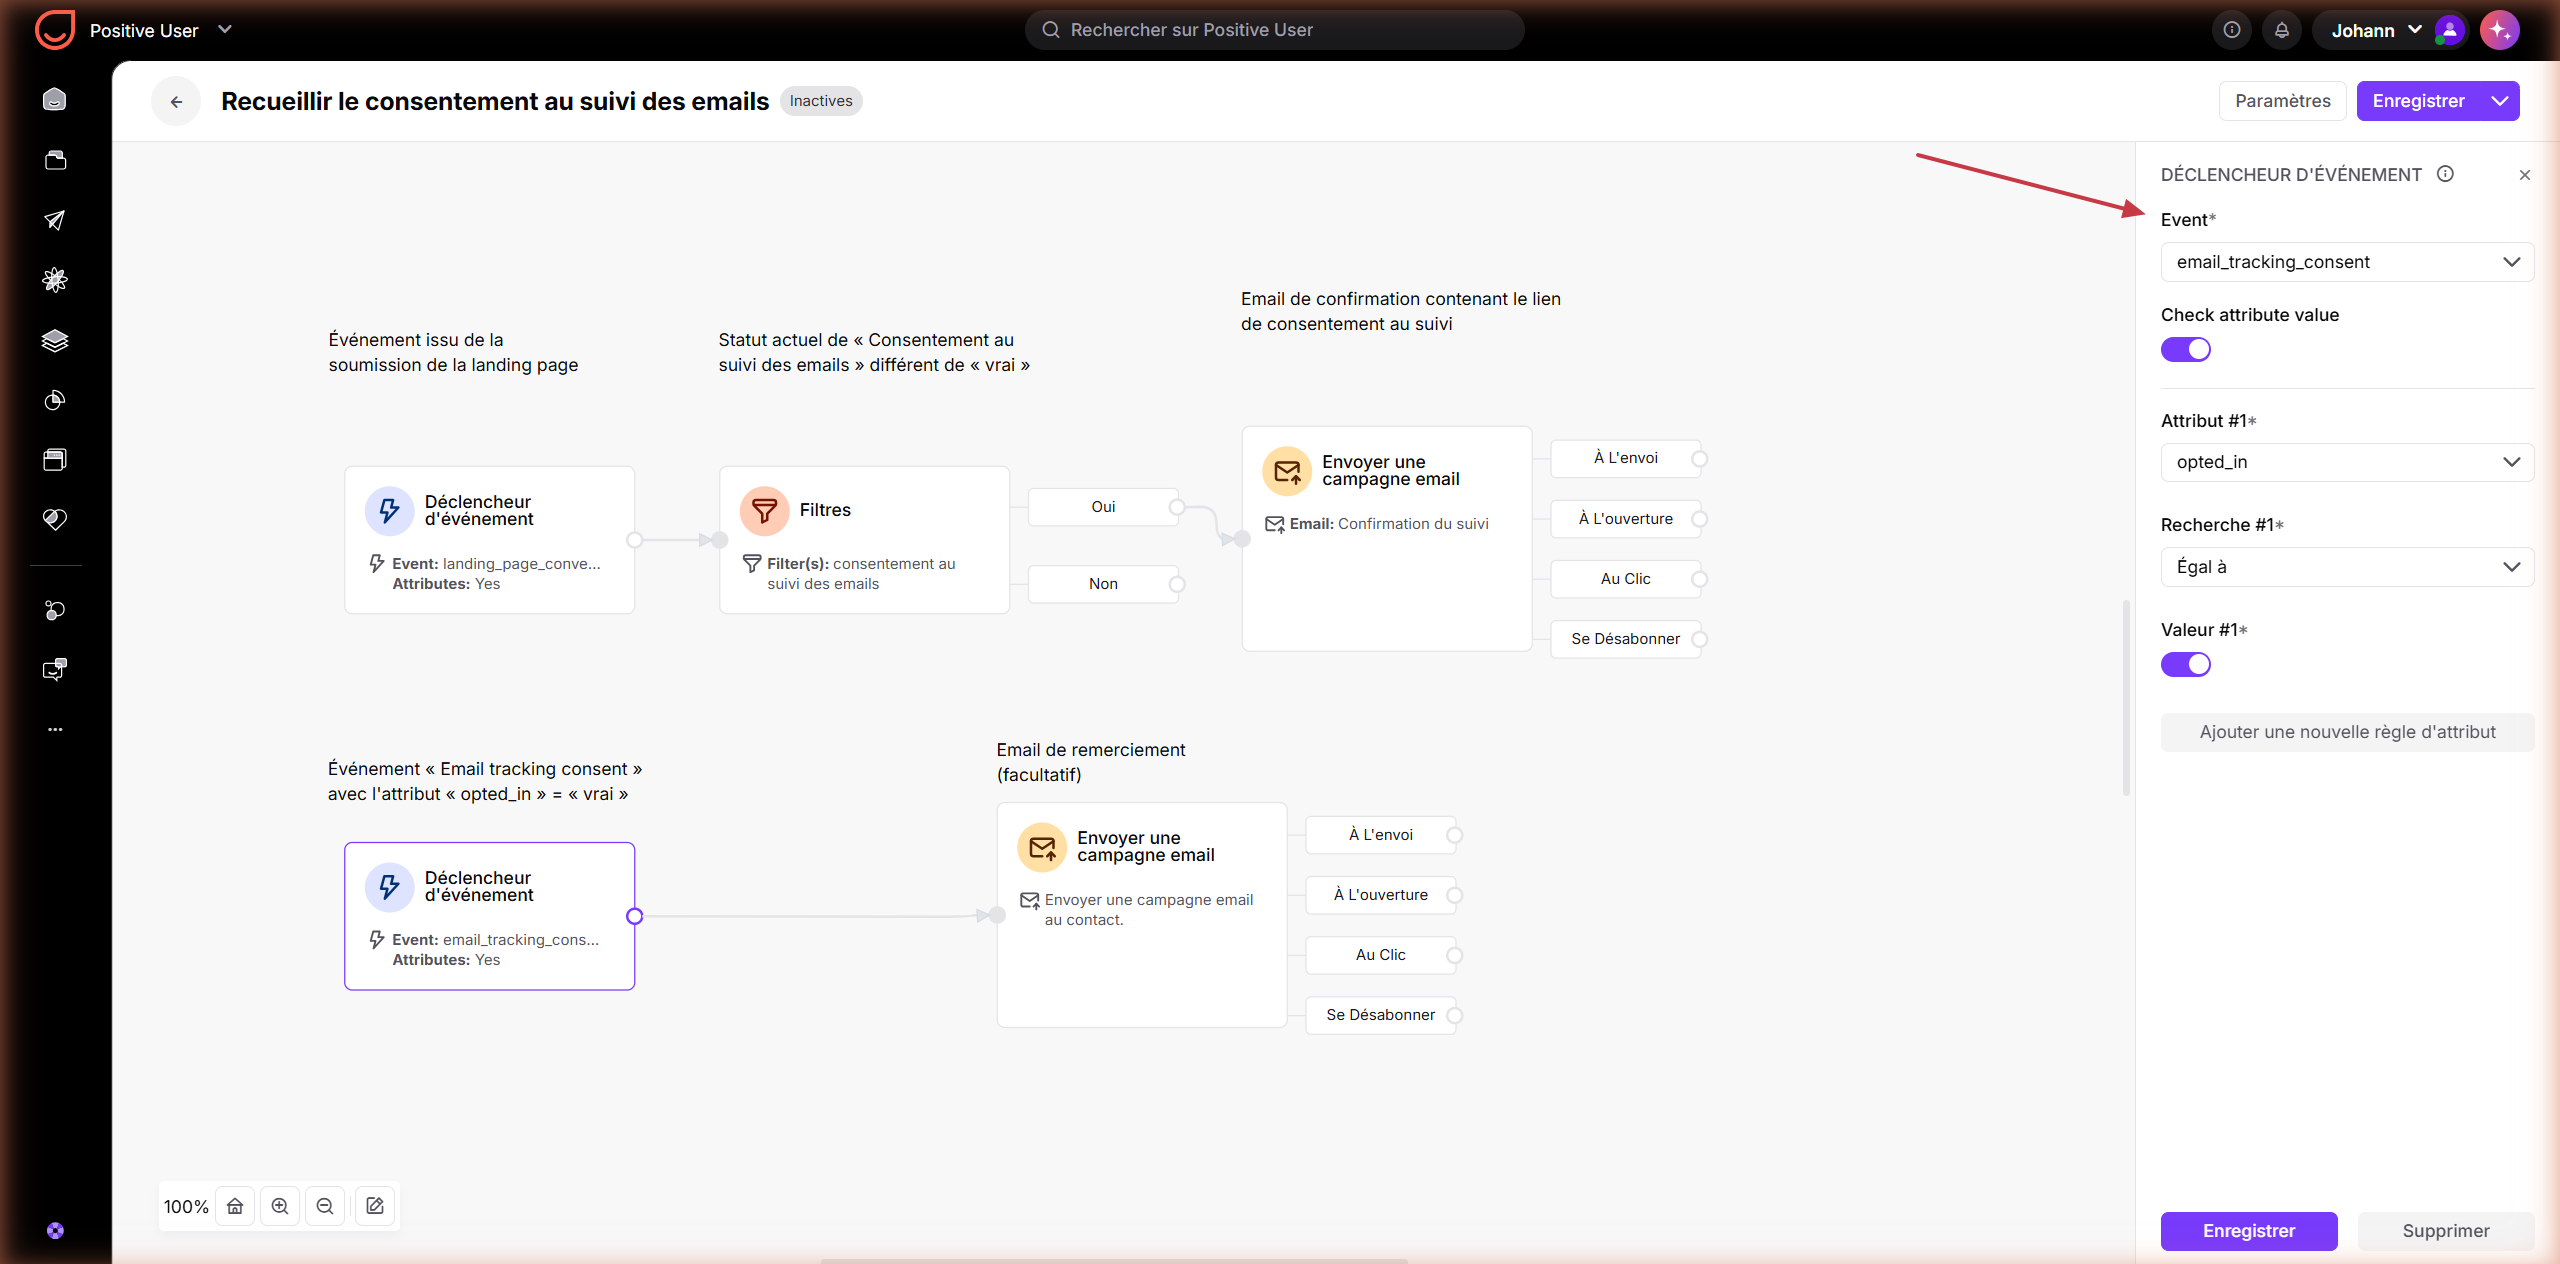
Task: Click the Non output of Filtres
Action: click(1104, 584)
